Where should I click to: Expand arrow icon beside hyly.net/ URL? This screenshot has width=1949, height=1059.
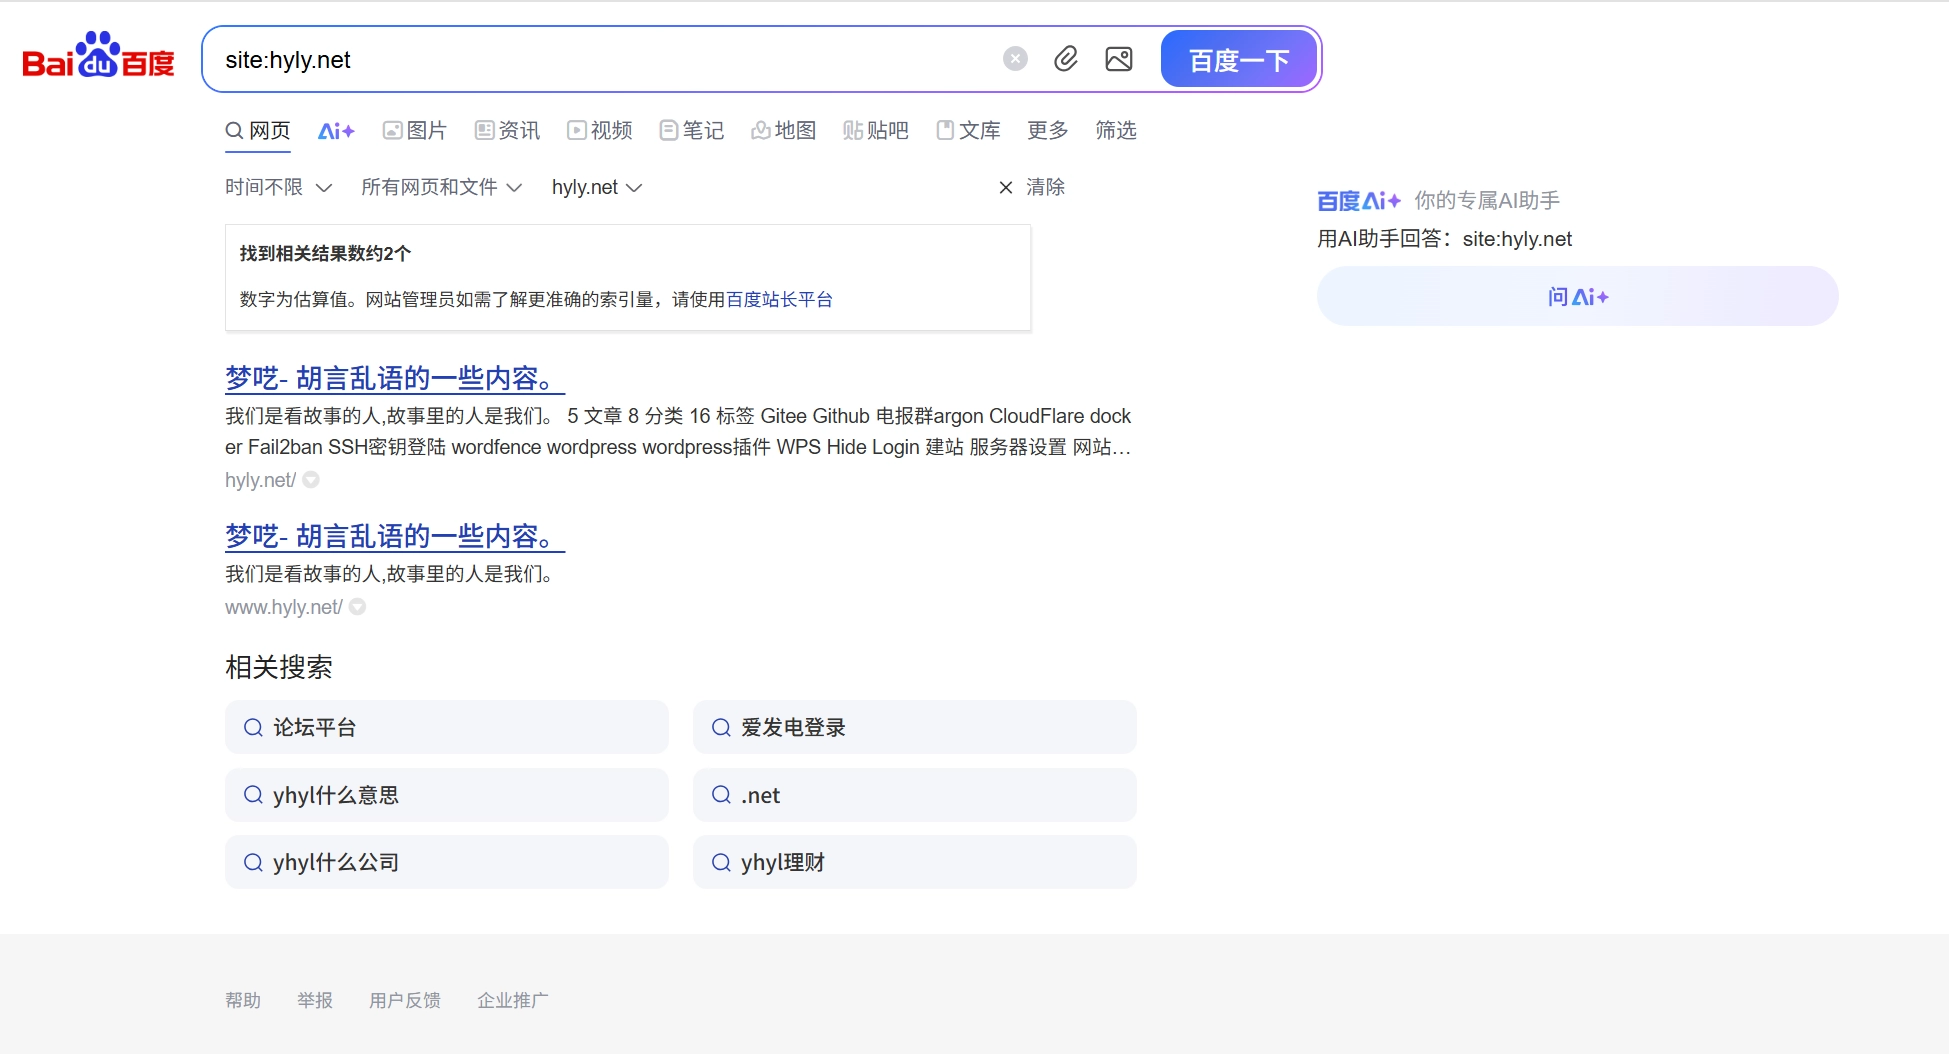click(311, 480)
